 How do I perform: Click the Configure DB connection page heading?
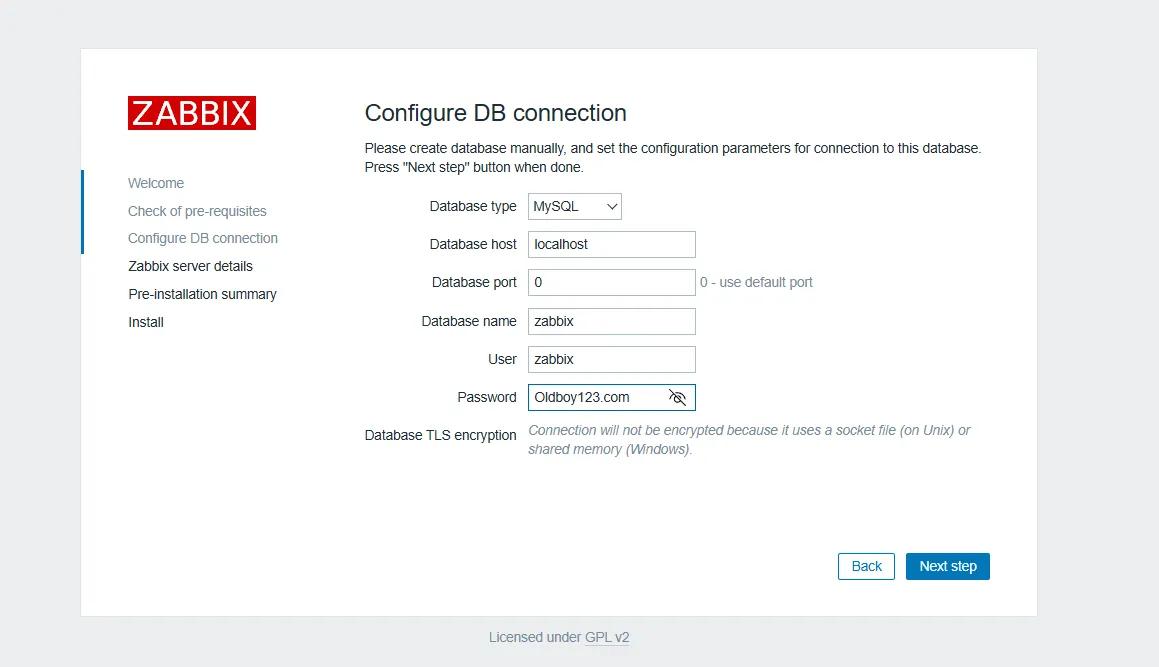click(495, 113)
